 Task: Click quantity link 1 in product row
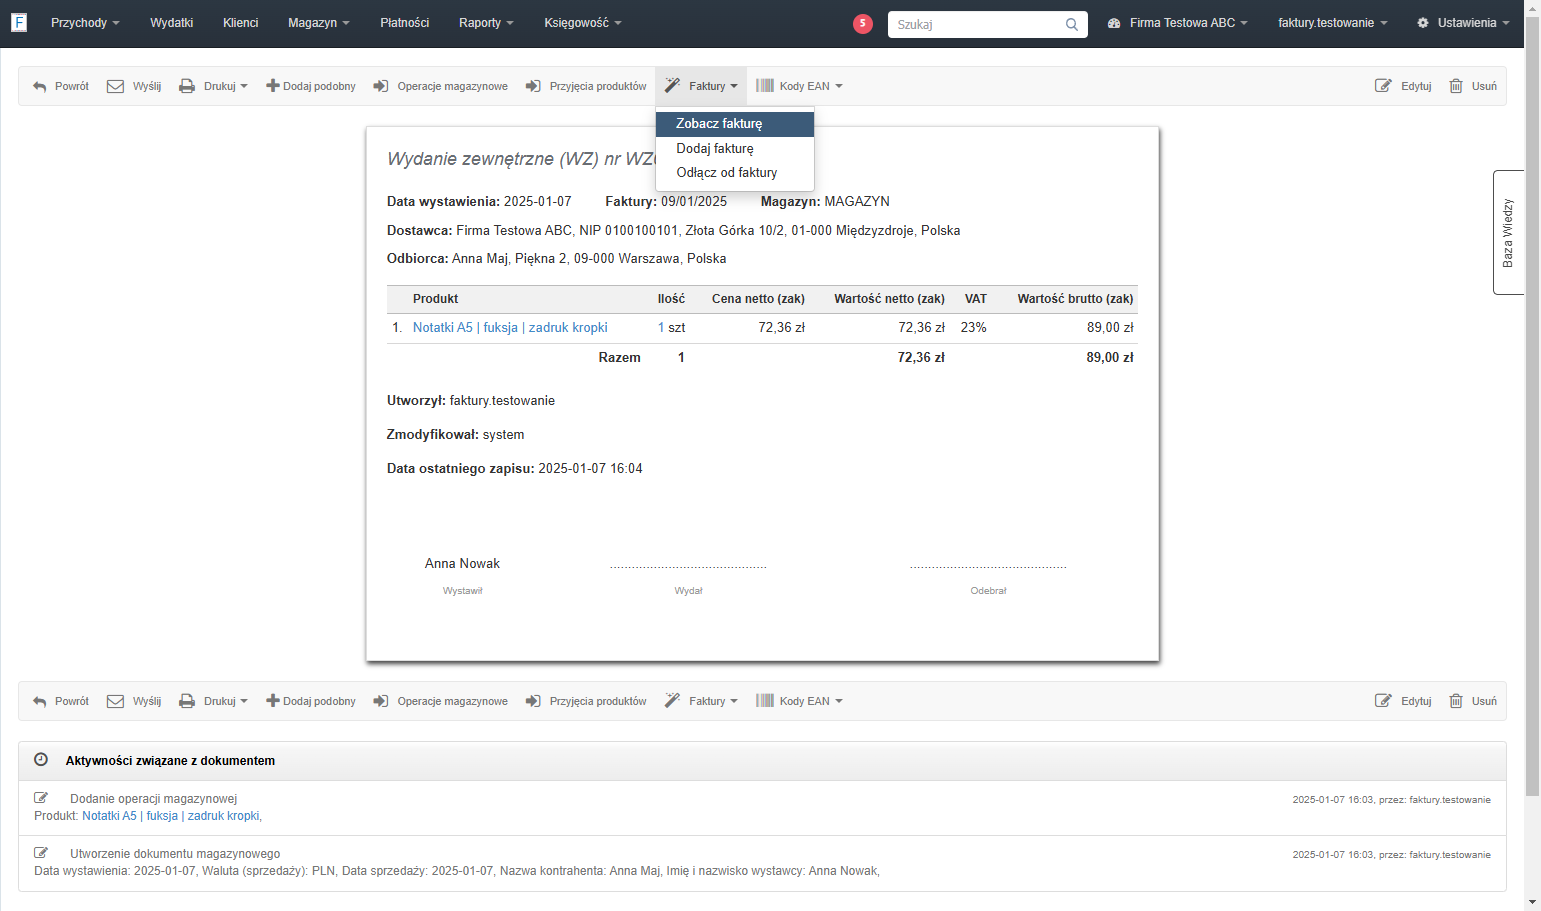[661, 328]
